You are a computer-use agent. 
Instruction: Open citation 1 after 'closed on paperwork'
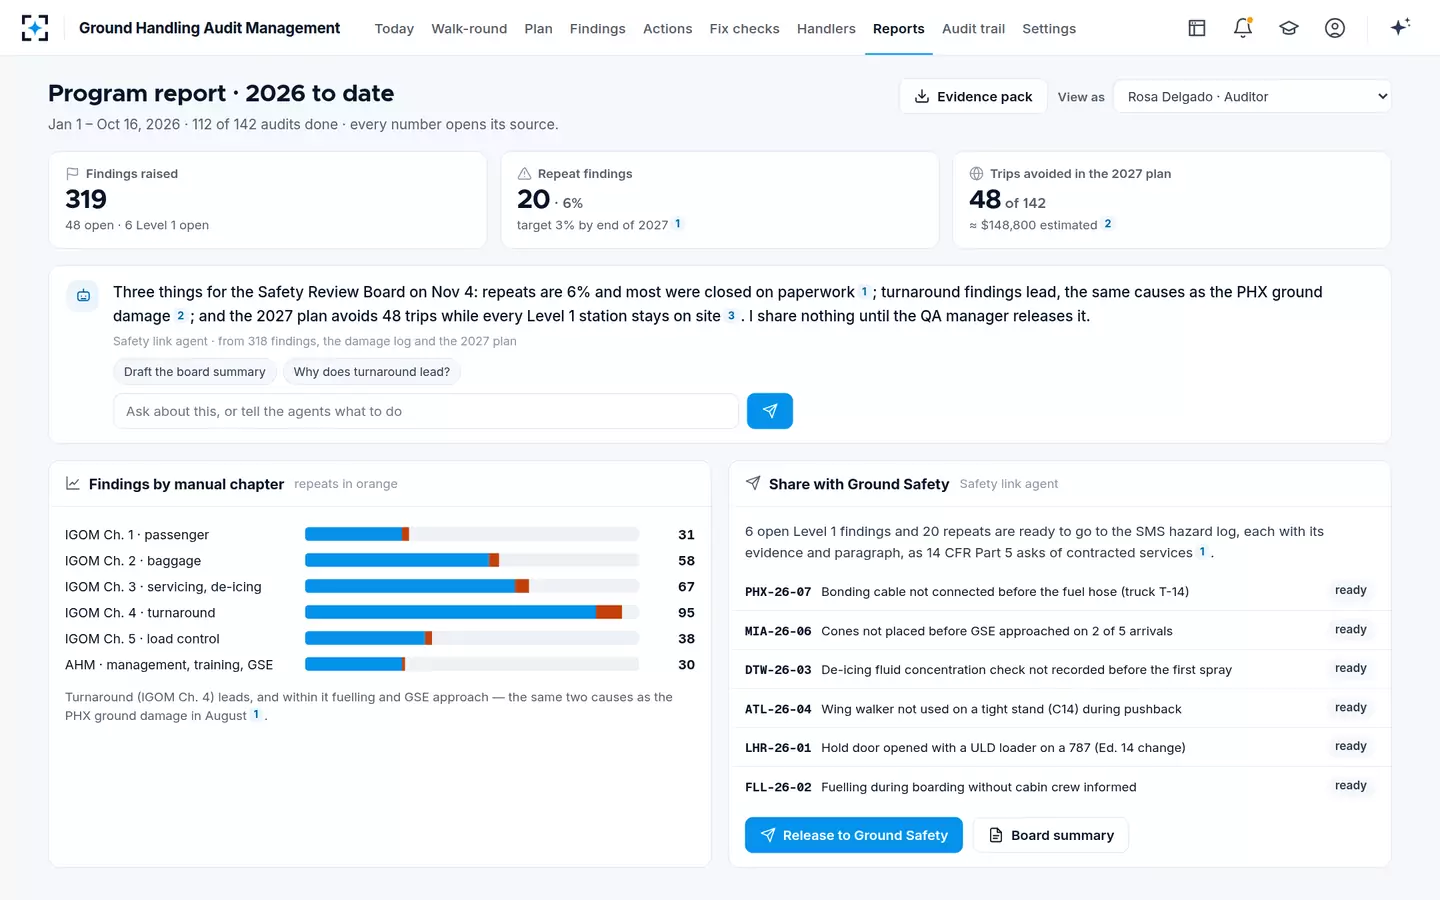coord(864,292)
